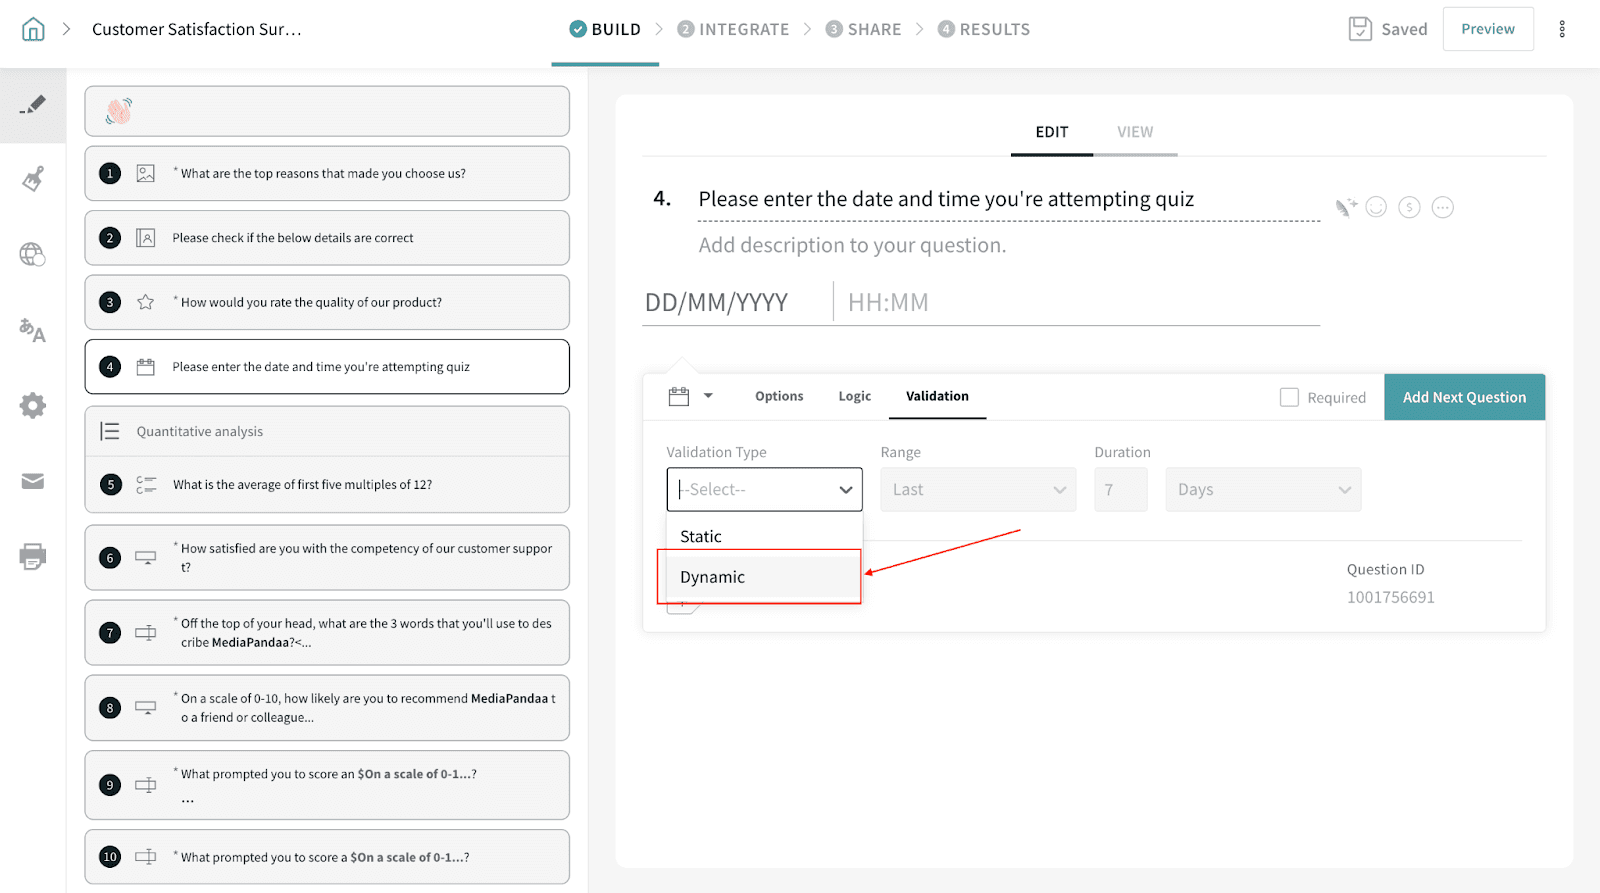Image resolution: width=1600 pixels, height=893 pixels.
Task: Expand the Range dropdown showing Last
Action: point(977,489)
